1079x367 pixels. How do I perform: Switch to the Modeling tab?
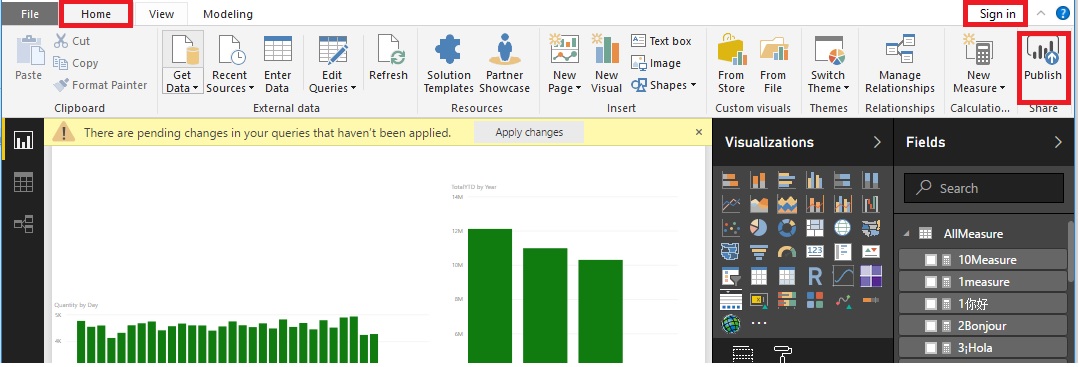click(x=228, y=14)
